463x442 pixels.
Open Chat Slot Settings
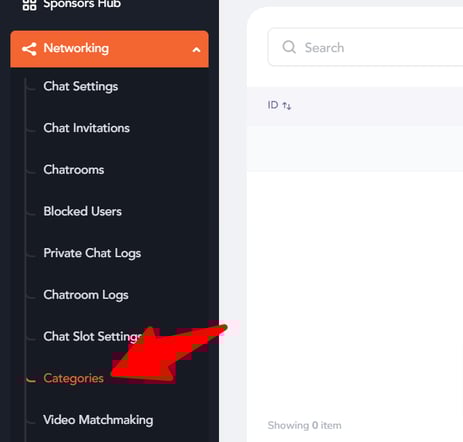click(x=93, y=337)
